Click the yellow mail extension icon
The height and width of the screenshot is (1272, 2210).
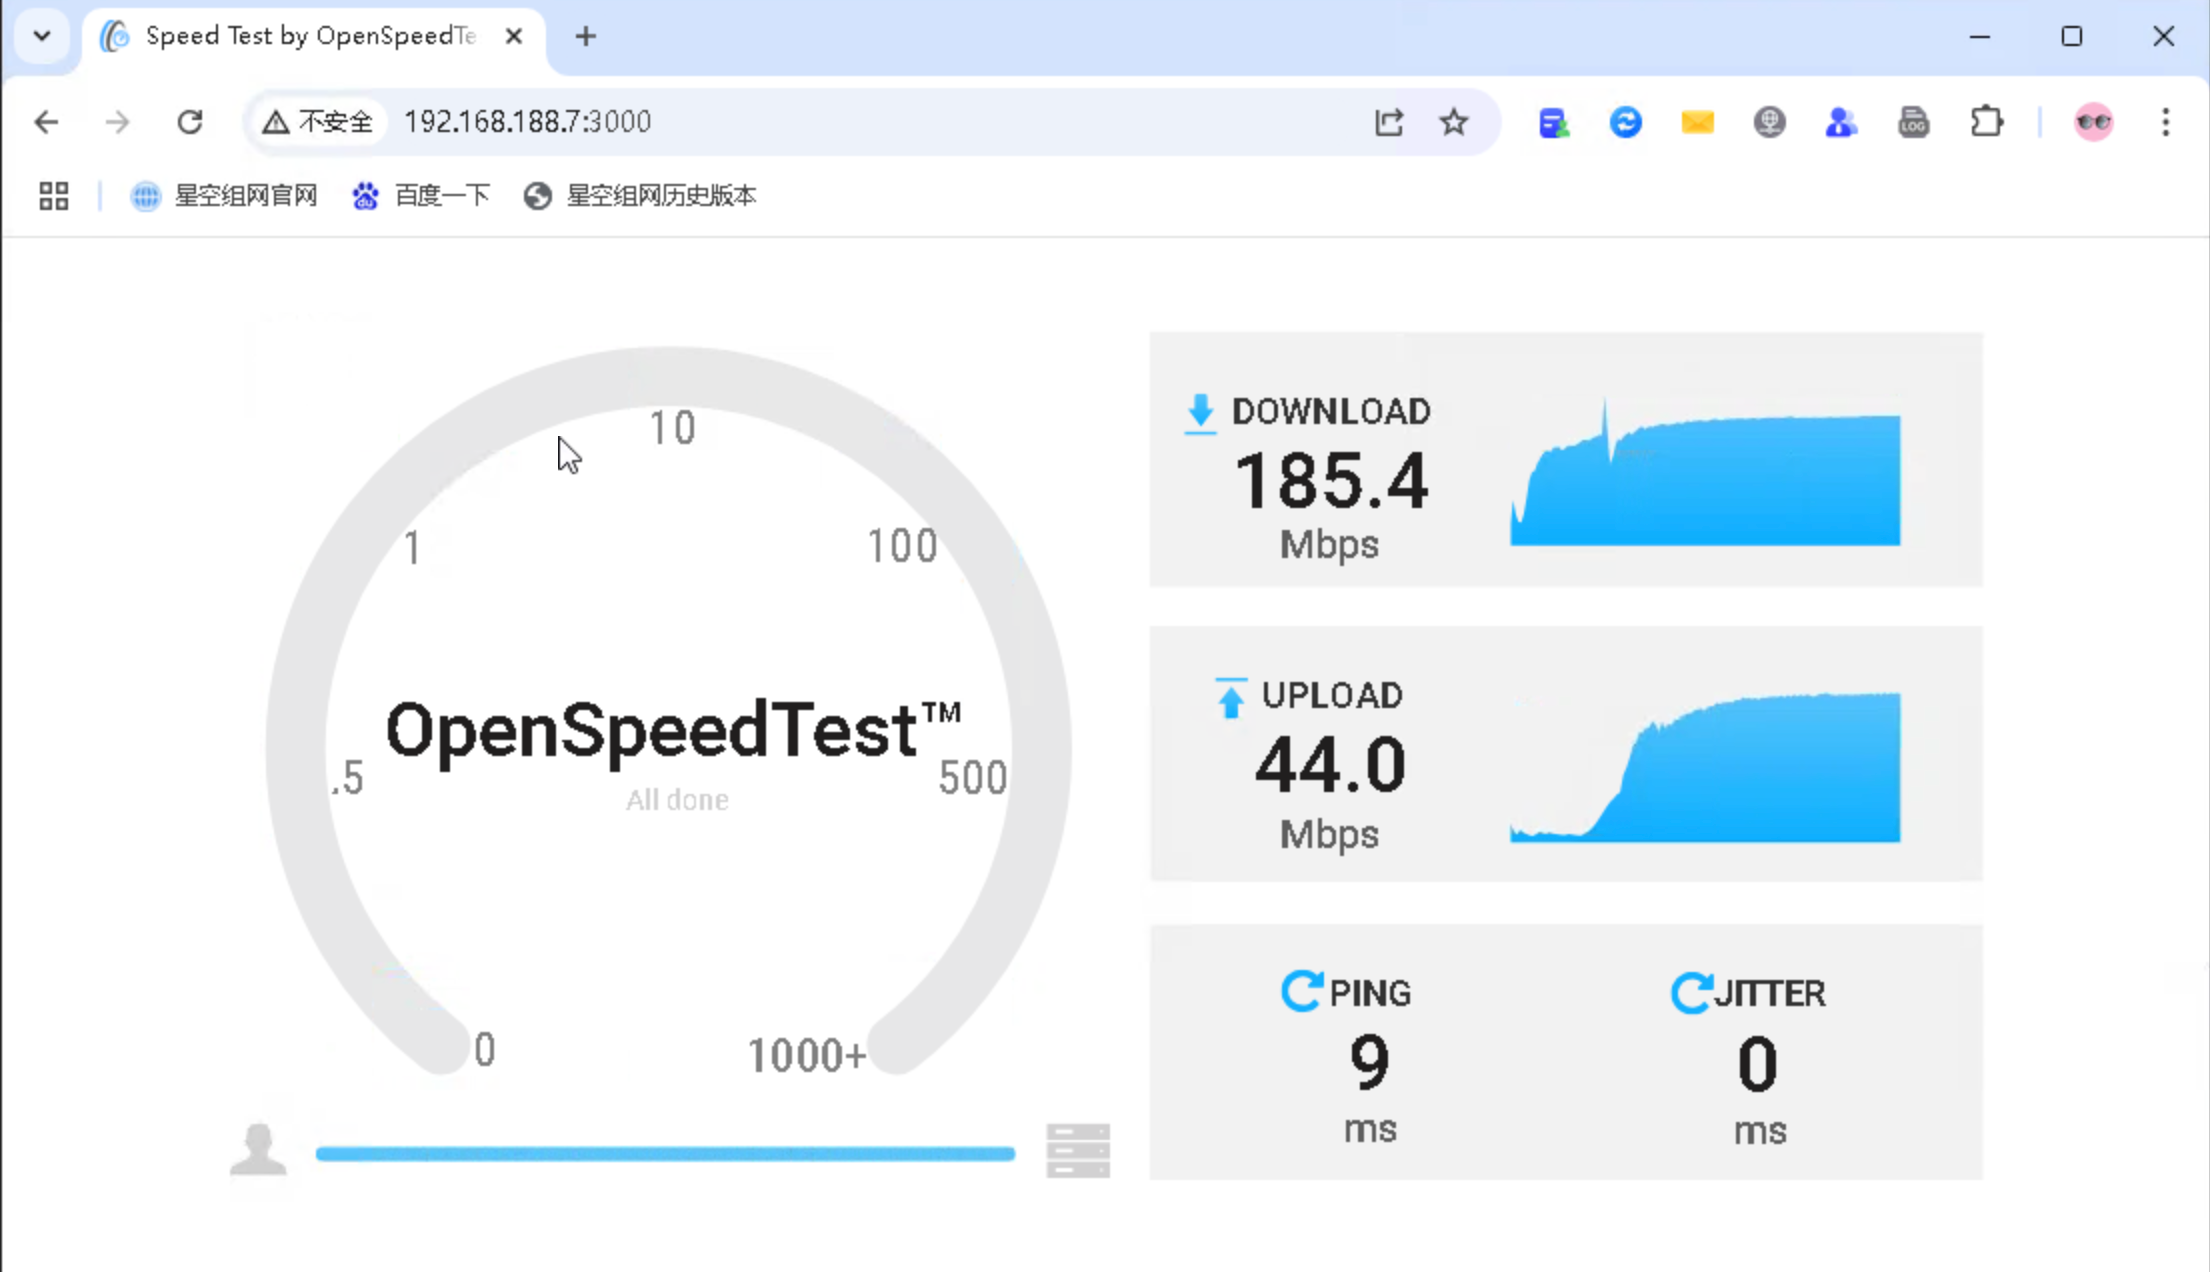click(x=1697, y=122)
